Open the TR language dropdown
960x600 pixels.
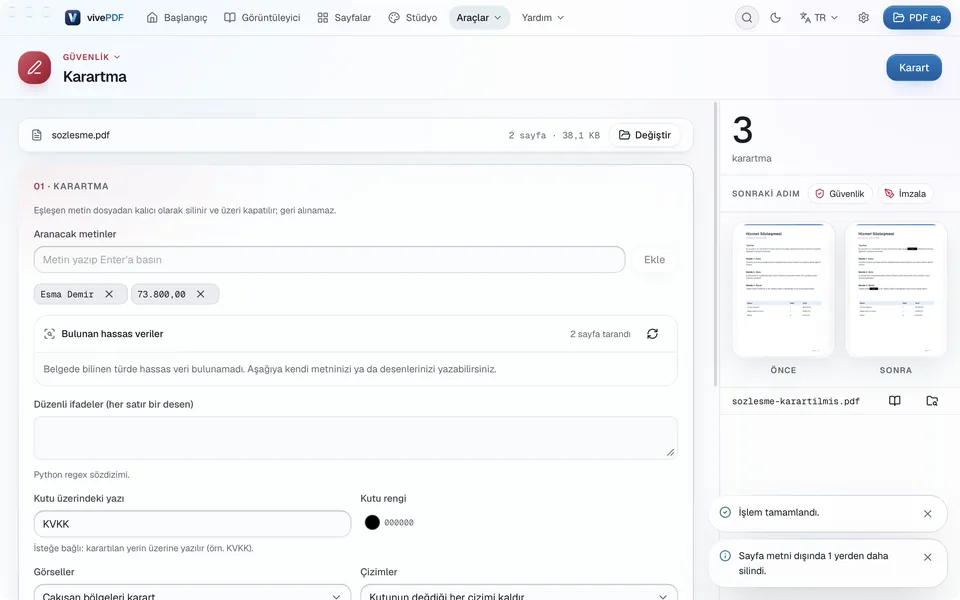[819, 18]
